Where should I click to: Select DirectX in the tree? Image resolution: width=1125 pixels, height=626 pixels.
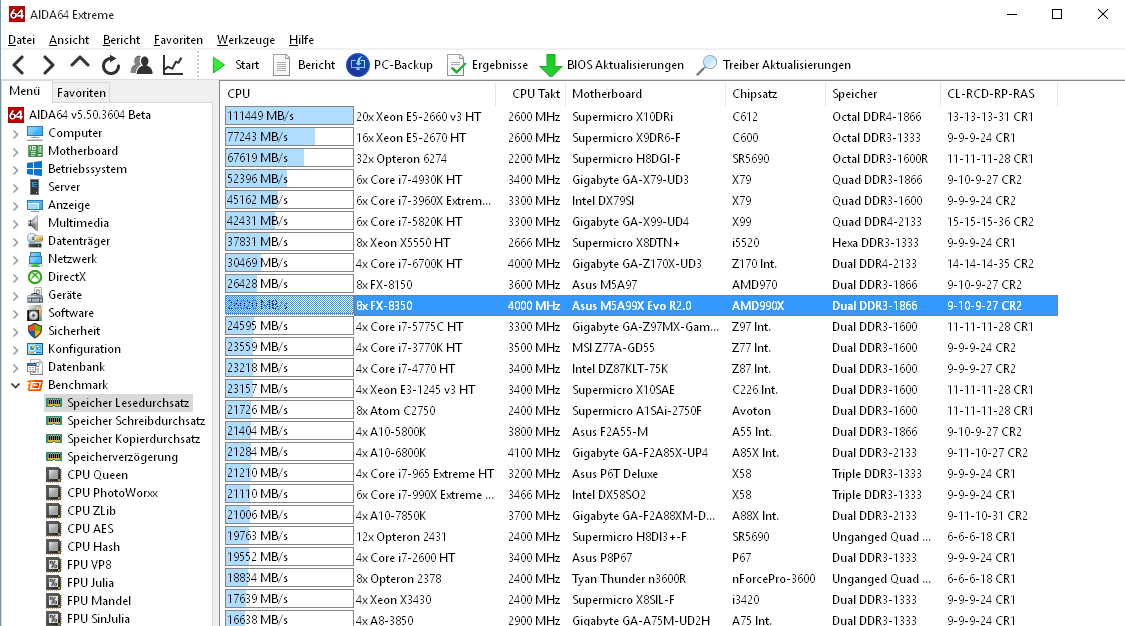click(57, 277)
